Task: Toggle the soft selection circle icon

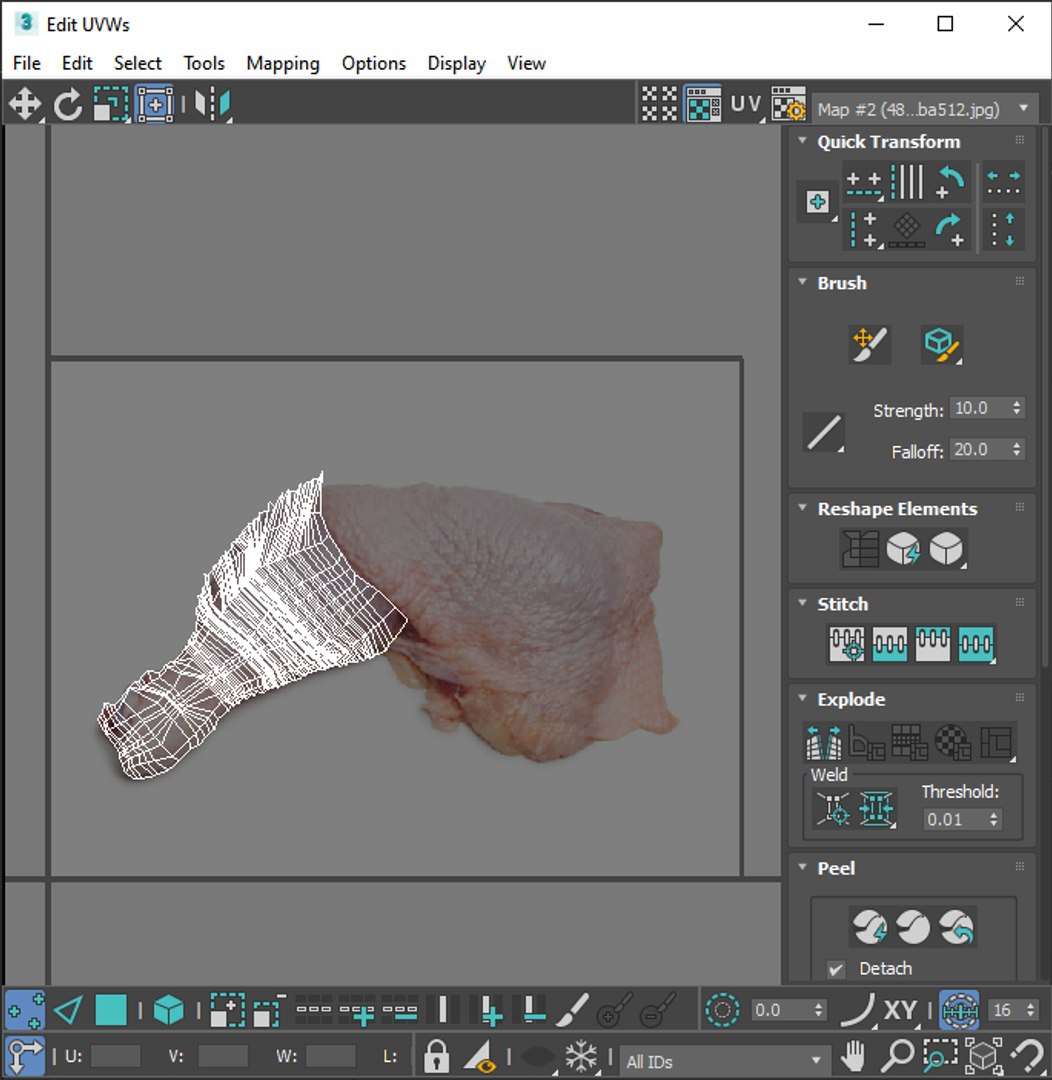Action: pos(722,1010)
